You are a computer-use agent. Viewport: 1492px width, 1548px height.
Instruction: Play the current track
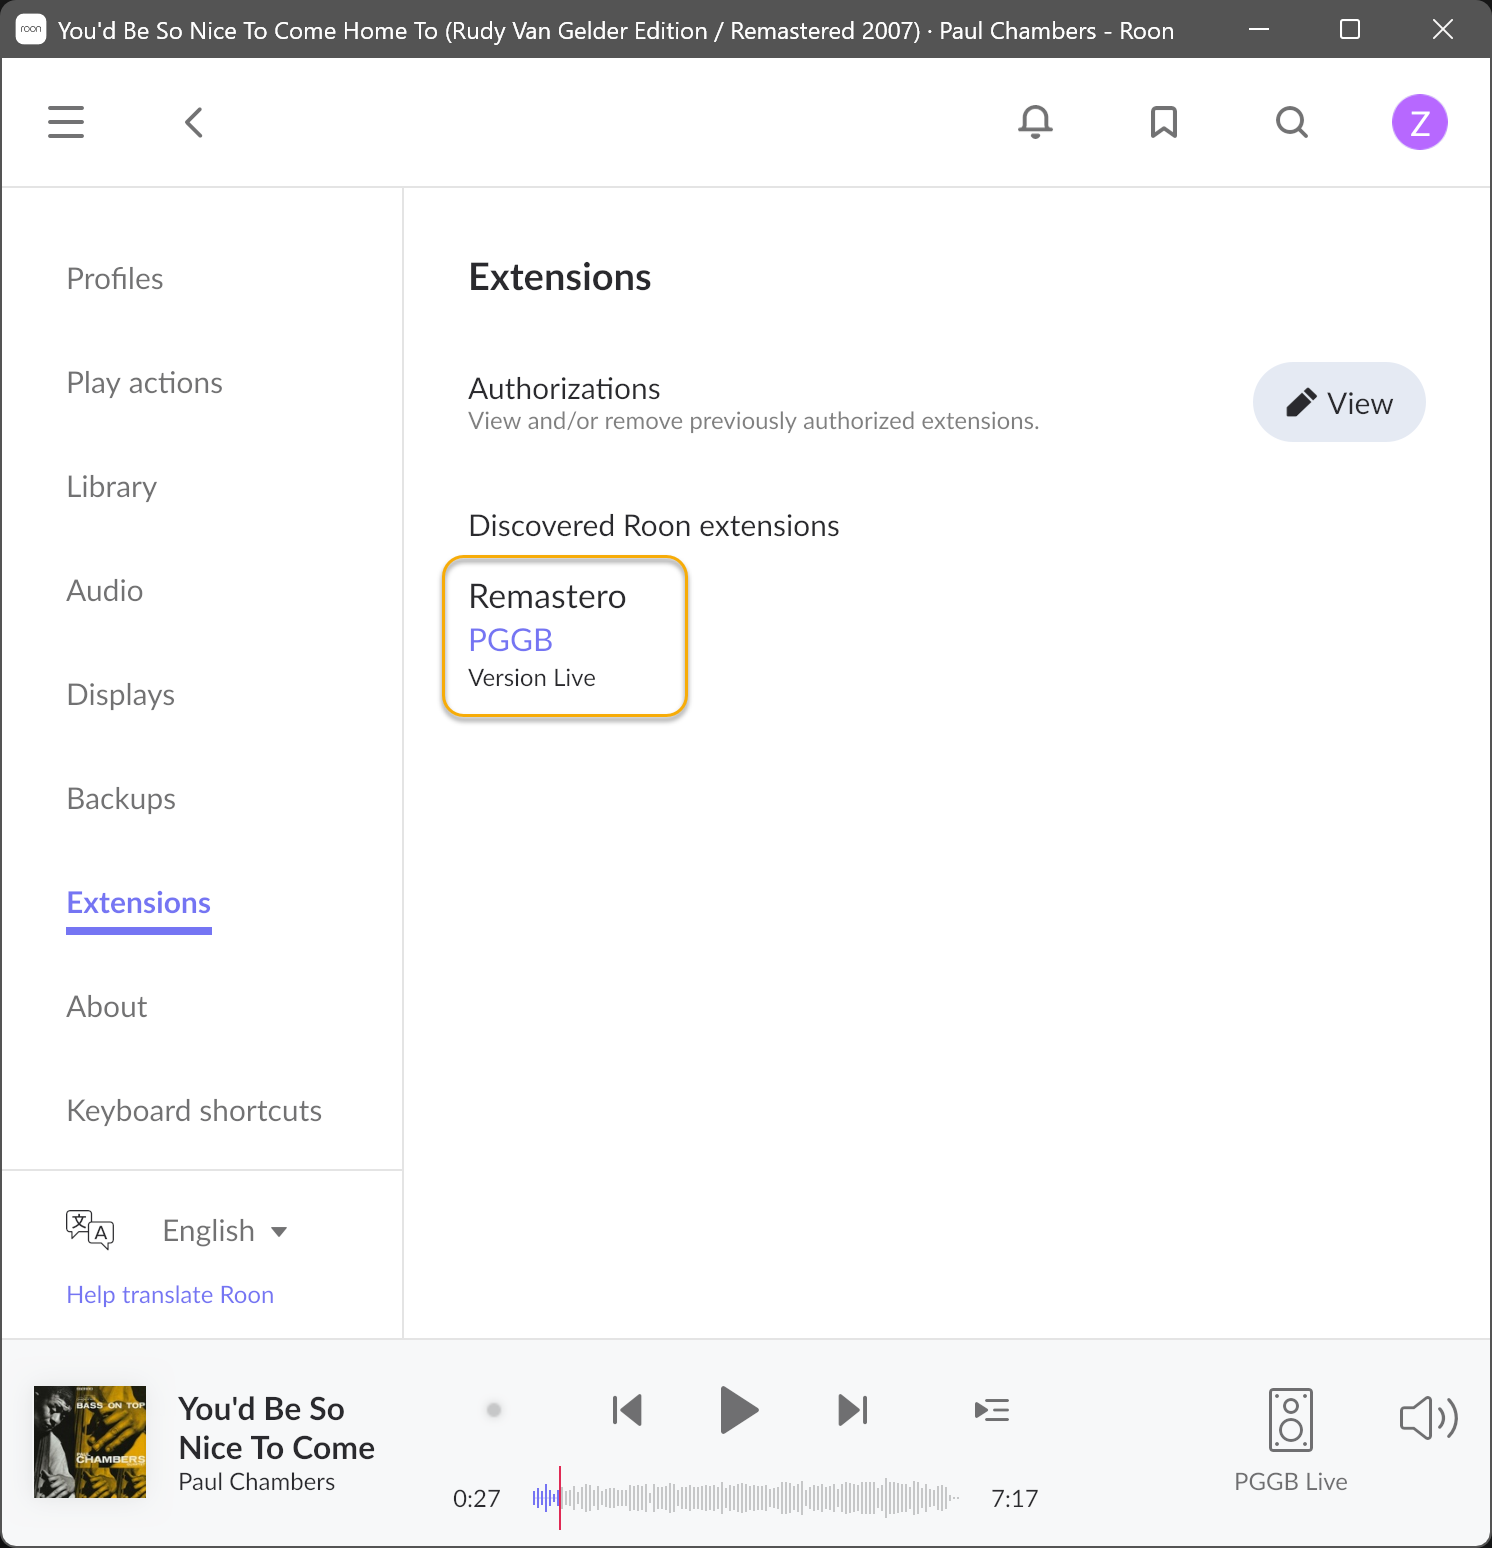point(739,1410)
